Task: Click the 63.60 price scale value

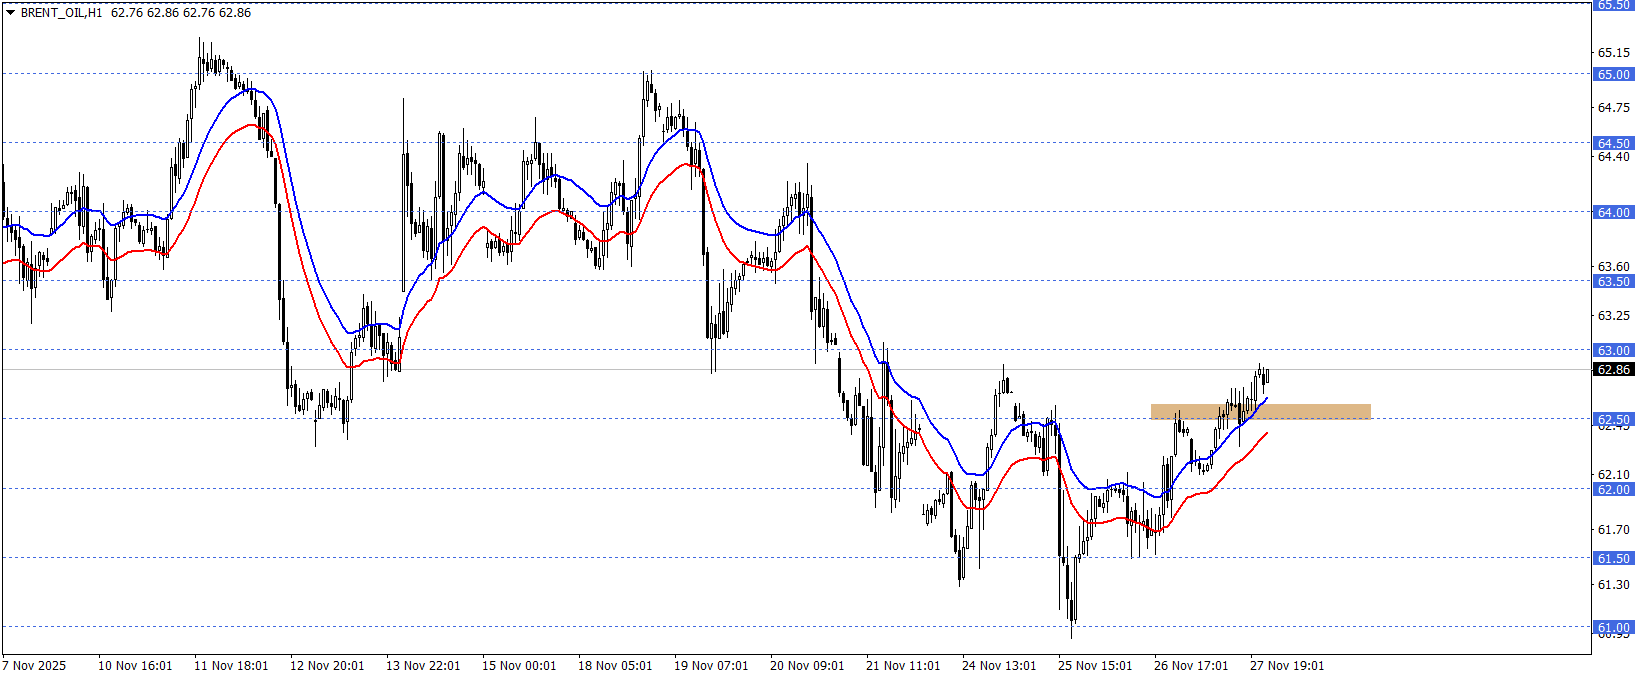Action: tap(1613, 266)
